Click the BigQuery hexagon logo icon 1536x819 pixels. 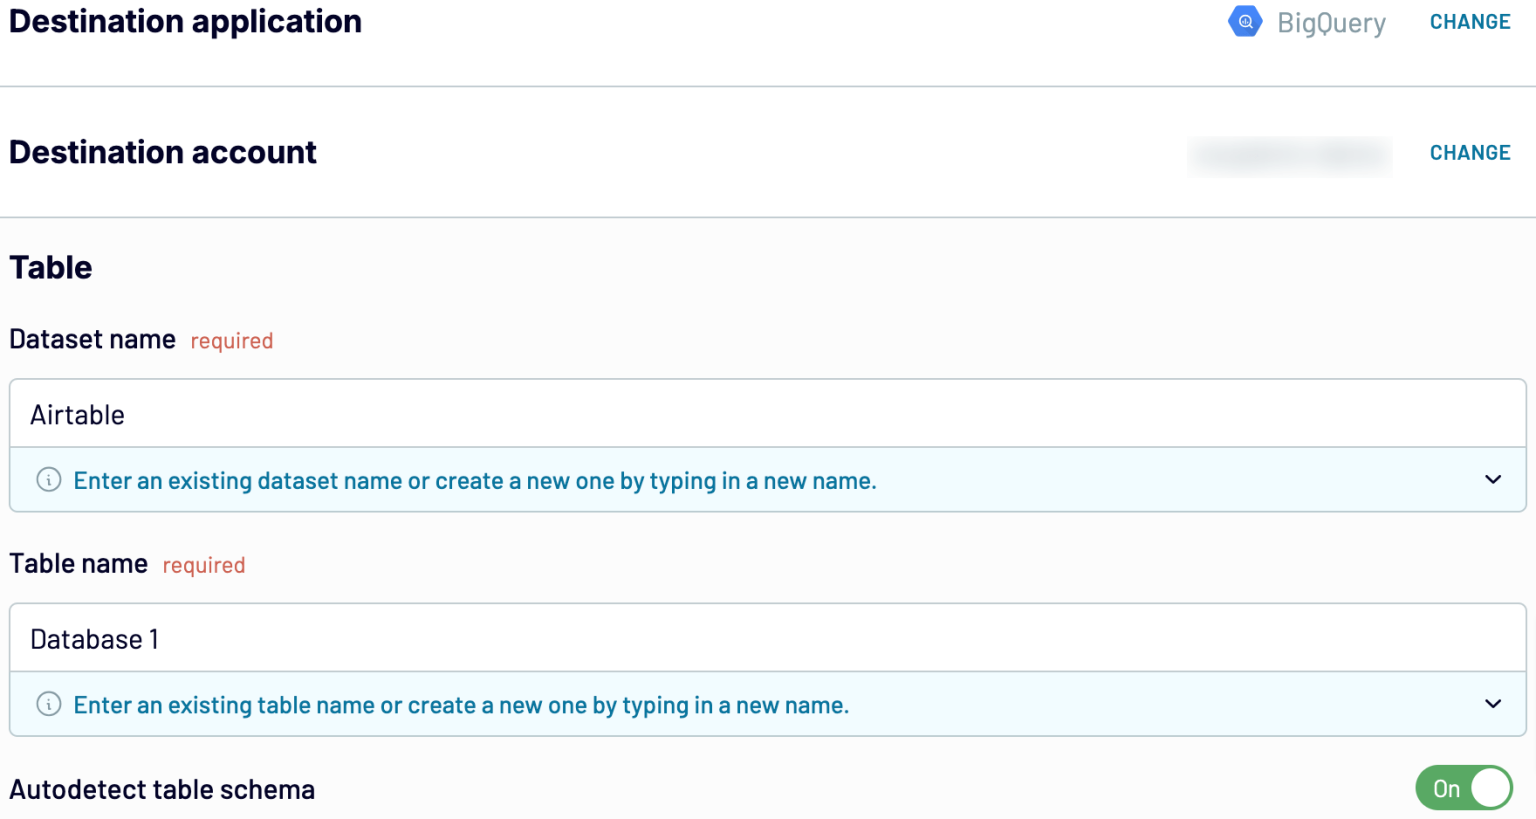[1245, 22]
